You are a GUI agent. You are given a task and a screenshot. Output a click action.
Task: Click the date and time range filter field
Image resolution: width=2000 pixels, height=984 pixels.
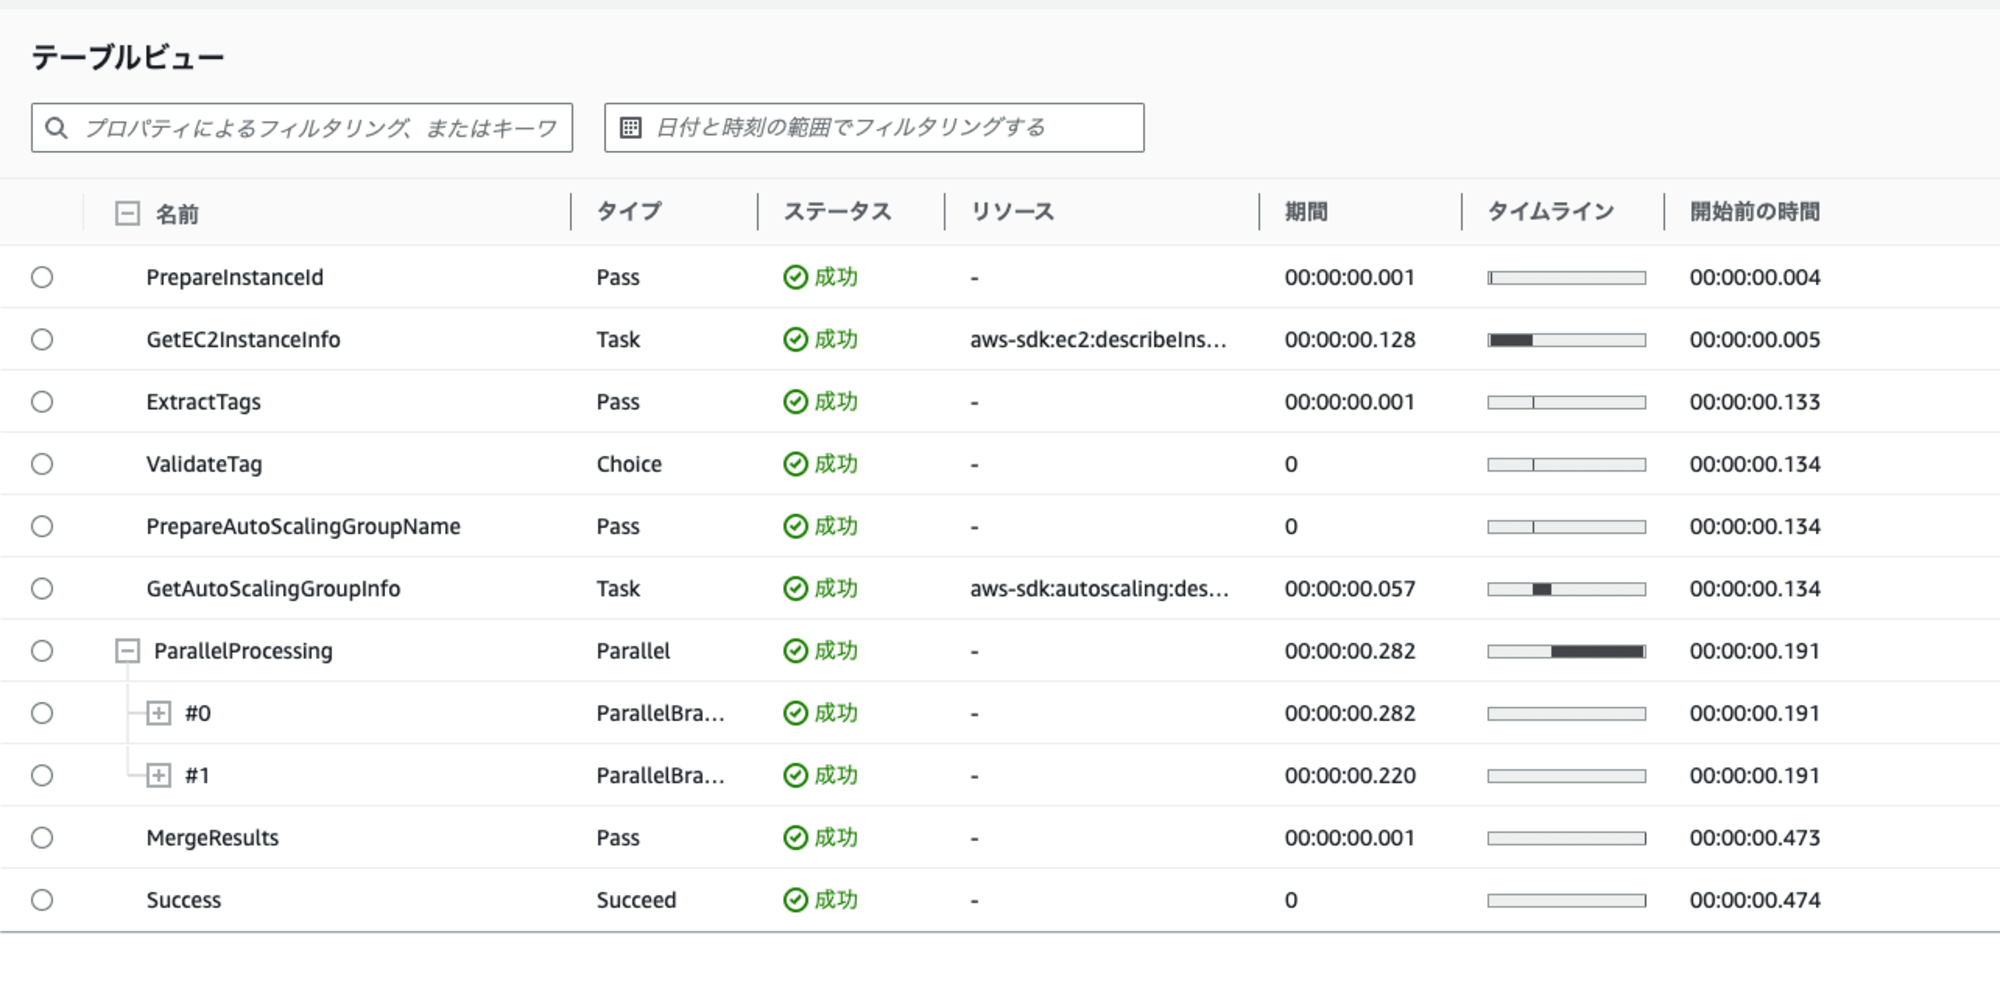coord(874,128)
